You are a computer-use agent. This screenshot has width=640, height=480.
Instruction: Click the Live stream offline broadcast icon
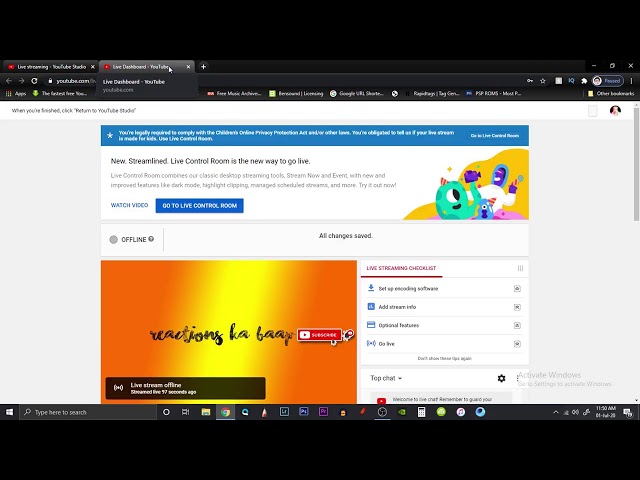pos(118,388)
